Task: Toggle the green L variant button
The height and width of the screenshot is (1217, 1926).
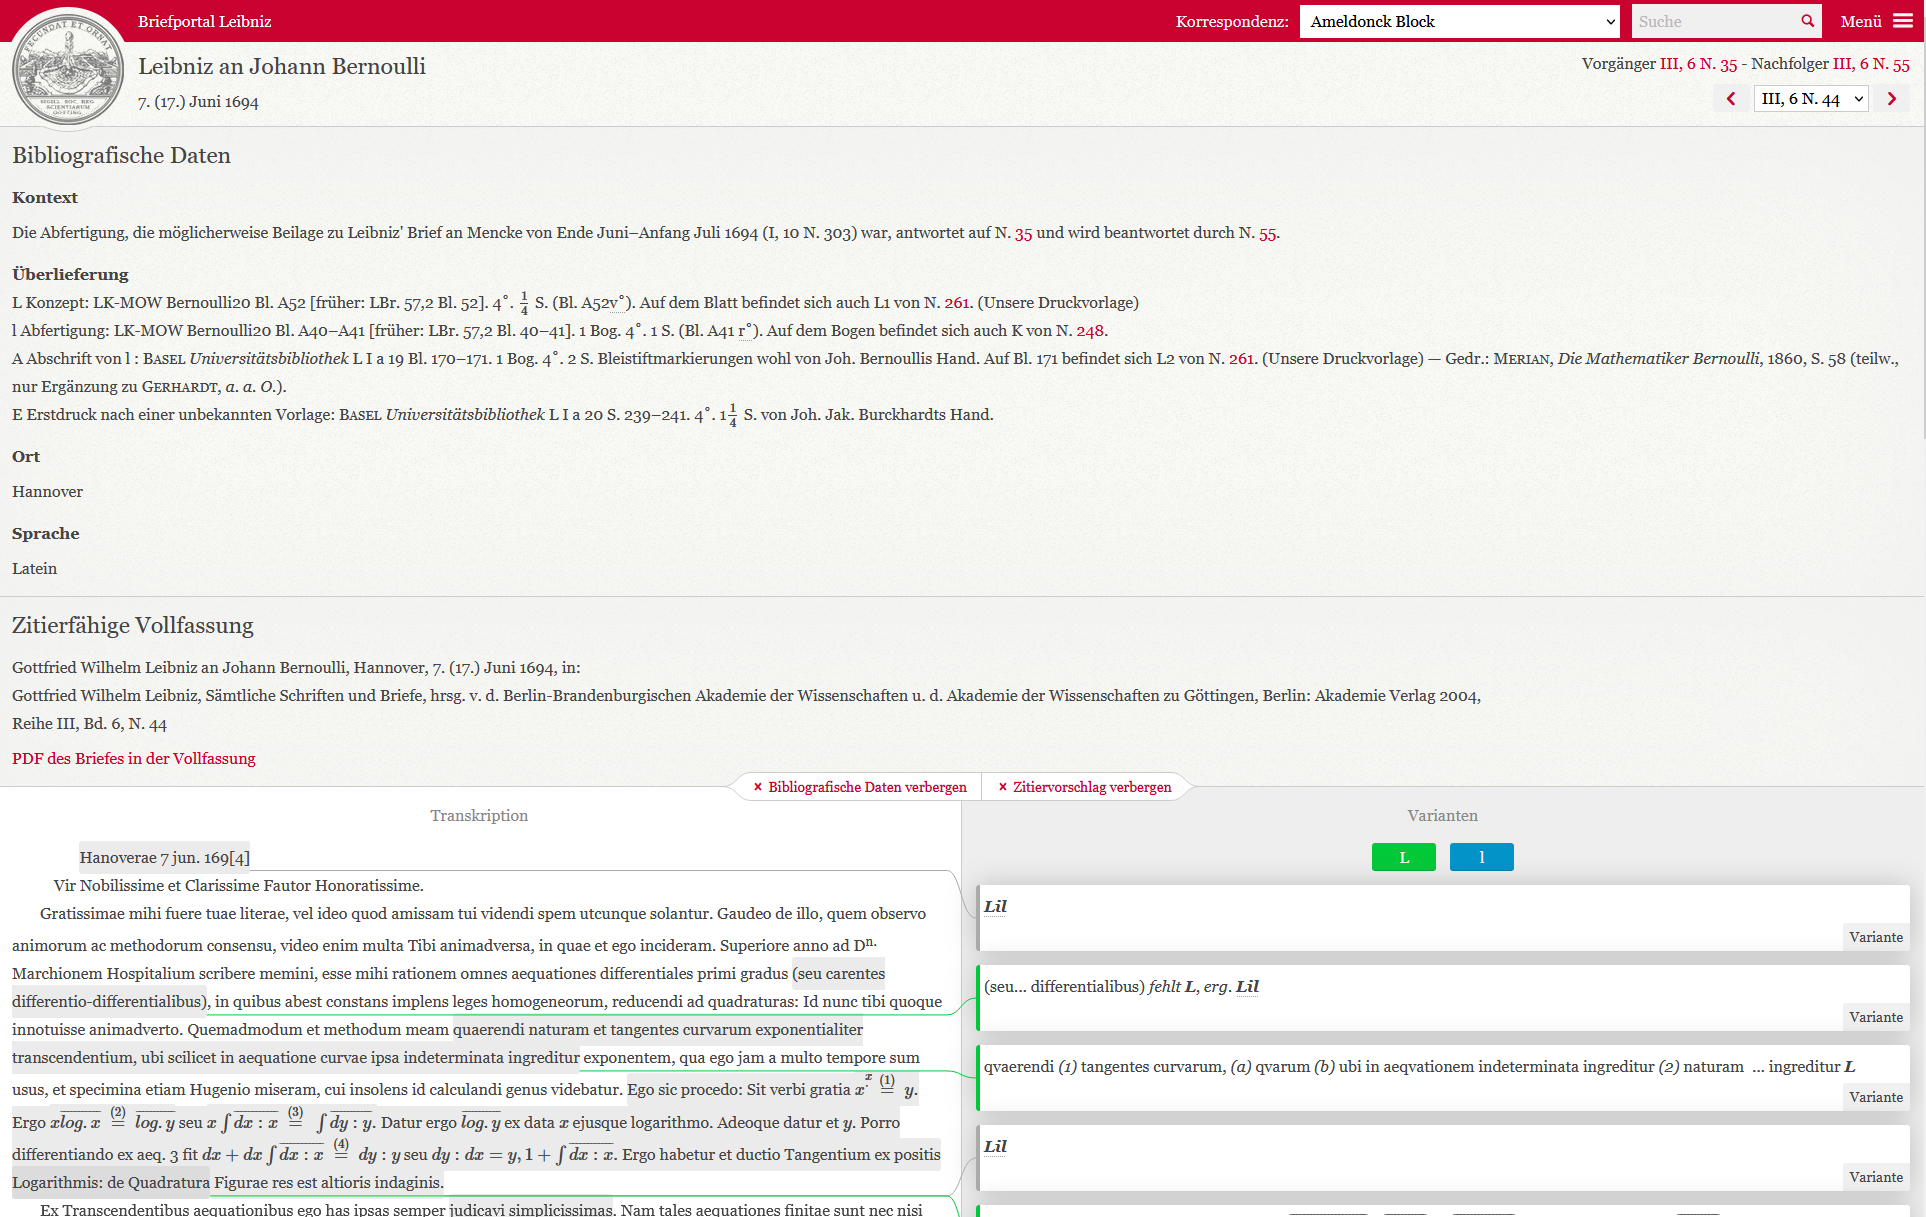Action: click(x=1403, y=857)
